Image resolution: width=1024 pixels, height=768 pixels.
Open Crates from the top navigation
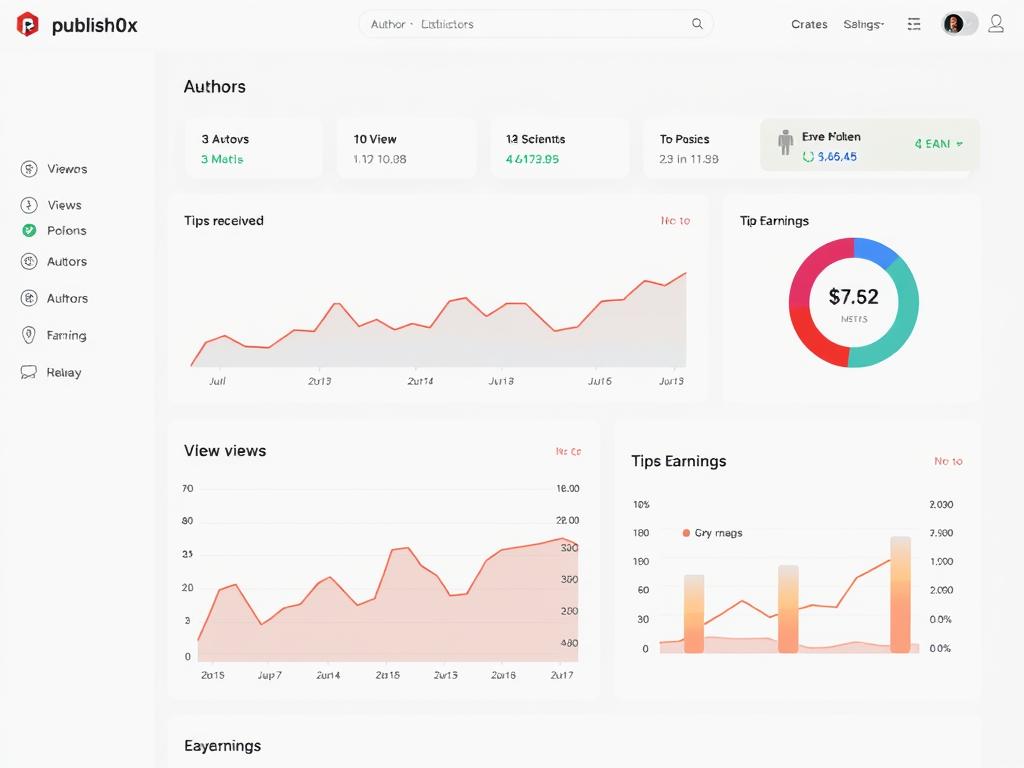tap(809, 24)
